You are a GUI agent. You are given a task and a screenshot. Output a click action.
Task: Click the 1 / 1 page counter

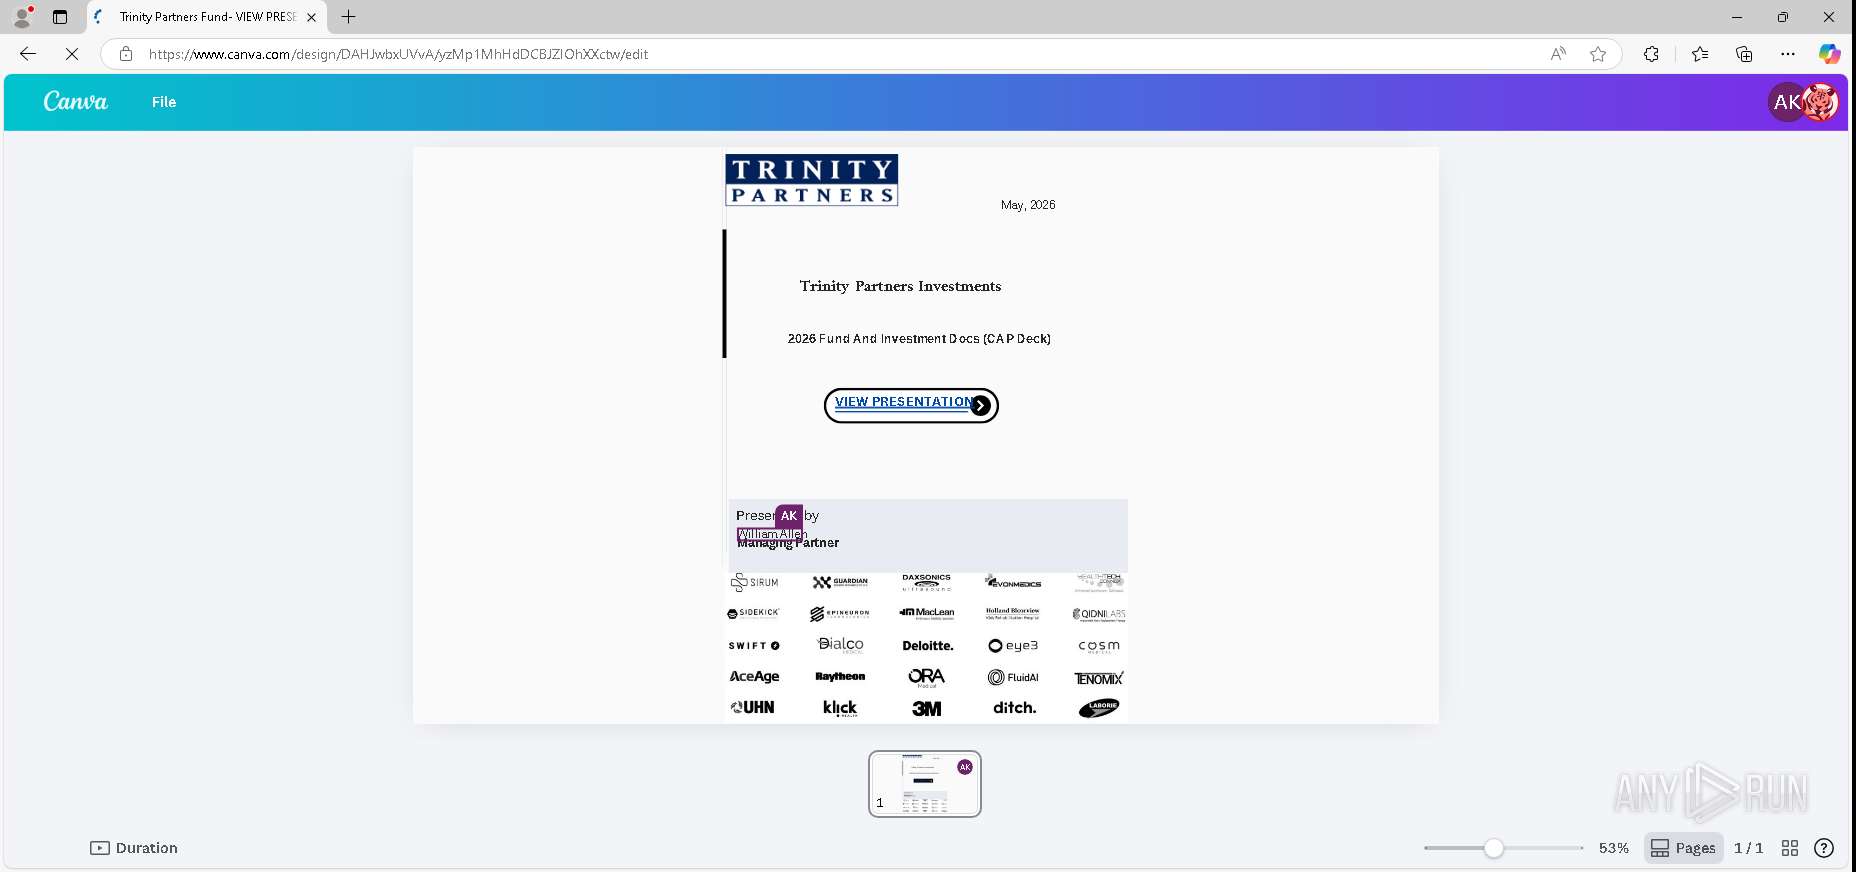[1748, 848]
